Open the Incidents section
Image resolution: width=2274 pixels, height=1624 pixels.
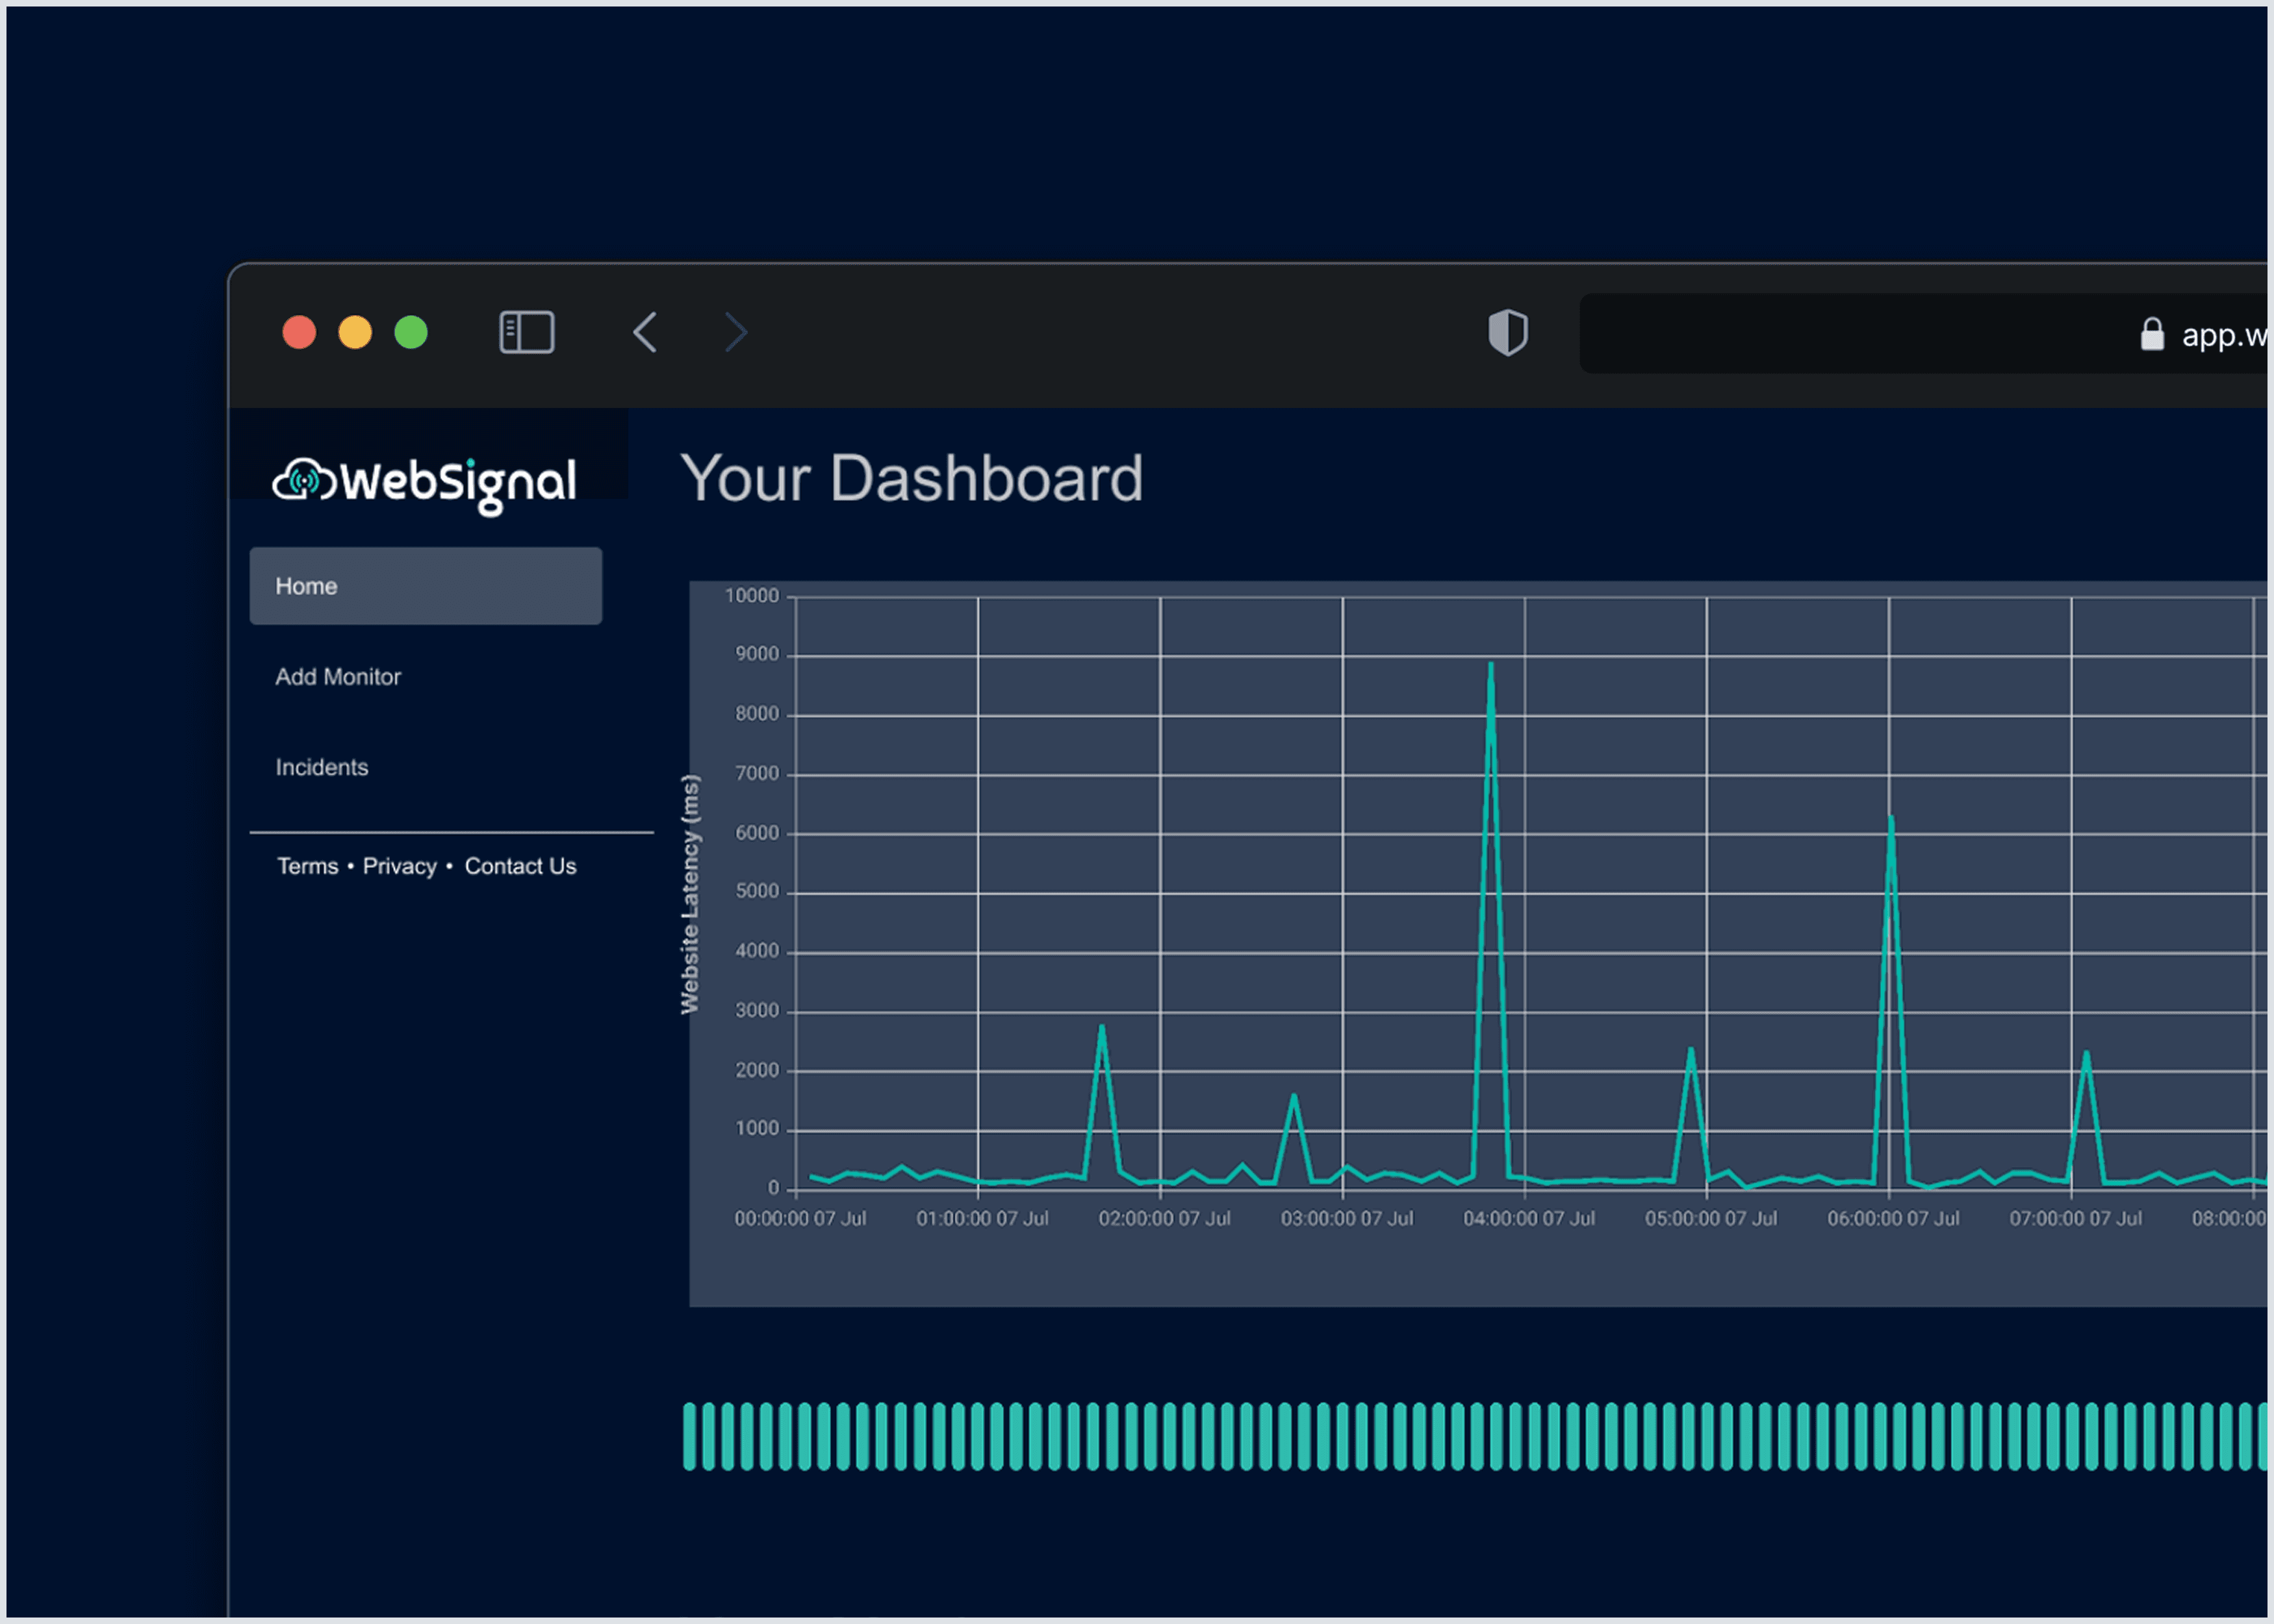click(x=322, y=767)
